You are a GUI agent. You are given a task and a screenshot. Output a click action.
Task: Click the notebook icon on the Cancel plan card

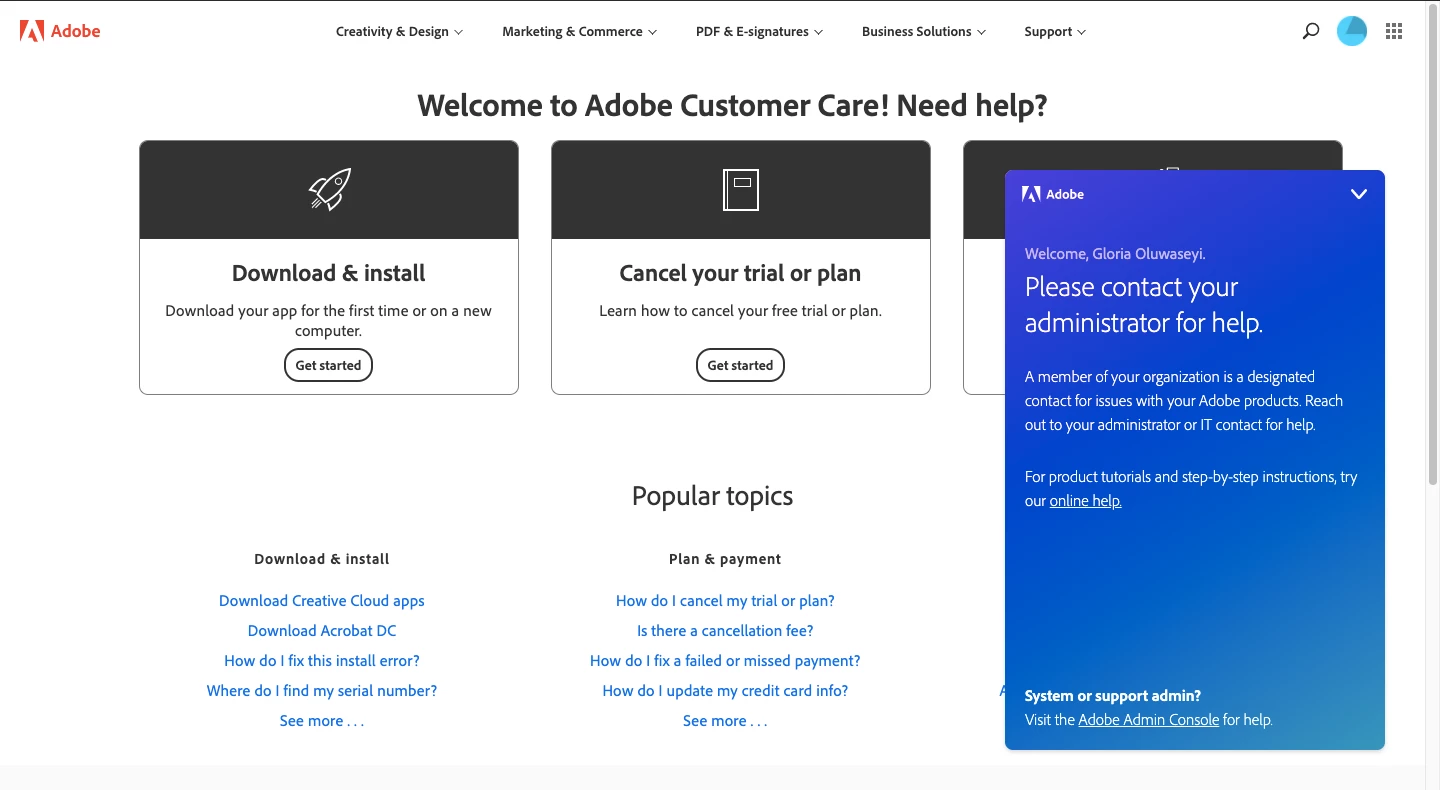pos(741,190)
